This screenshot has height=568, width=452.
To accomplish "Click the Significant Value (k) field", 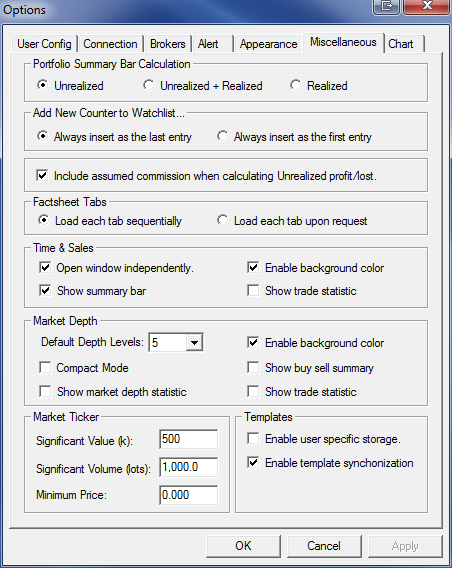I will coord(189,439).
